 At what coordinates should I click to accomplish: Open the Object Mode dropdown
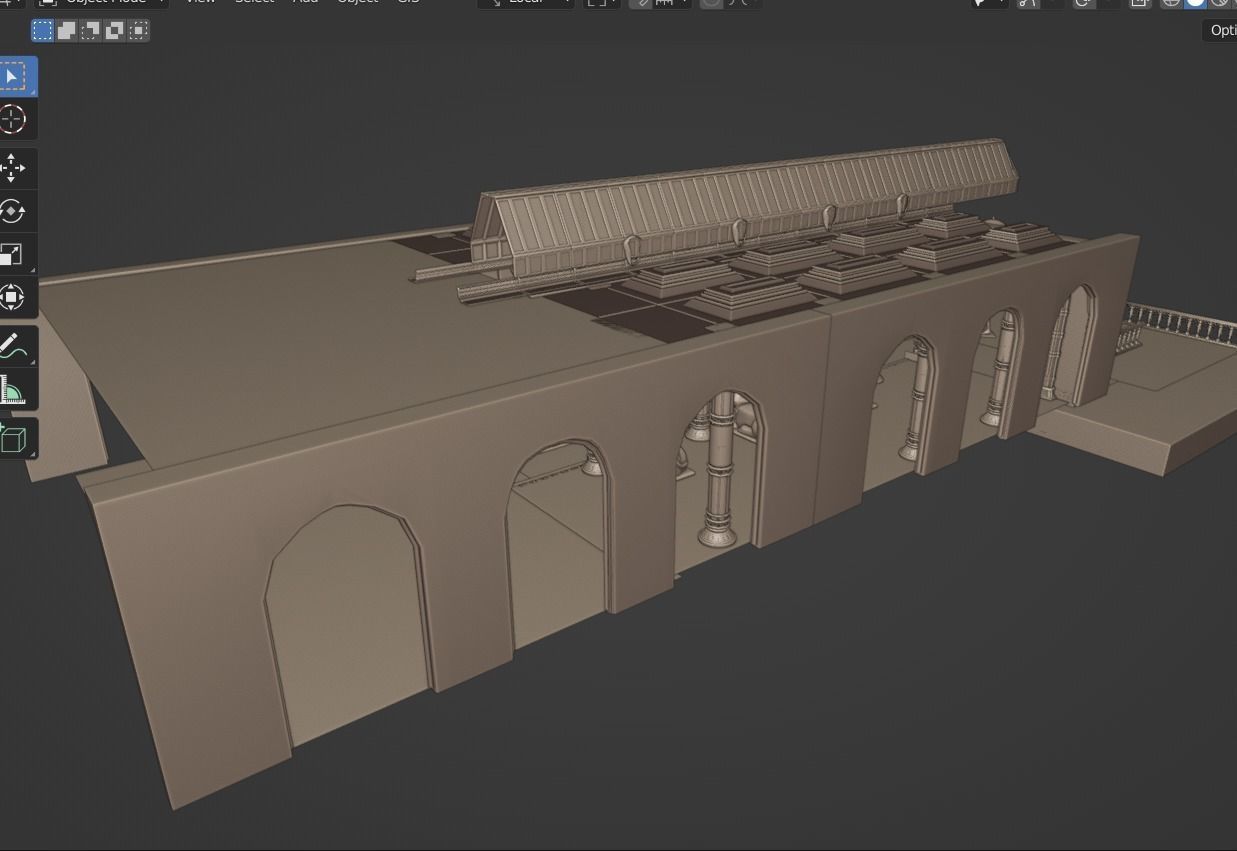(103, 3)
